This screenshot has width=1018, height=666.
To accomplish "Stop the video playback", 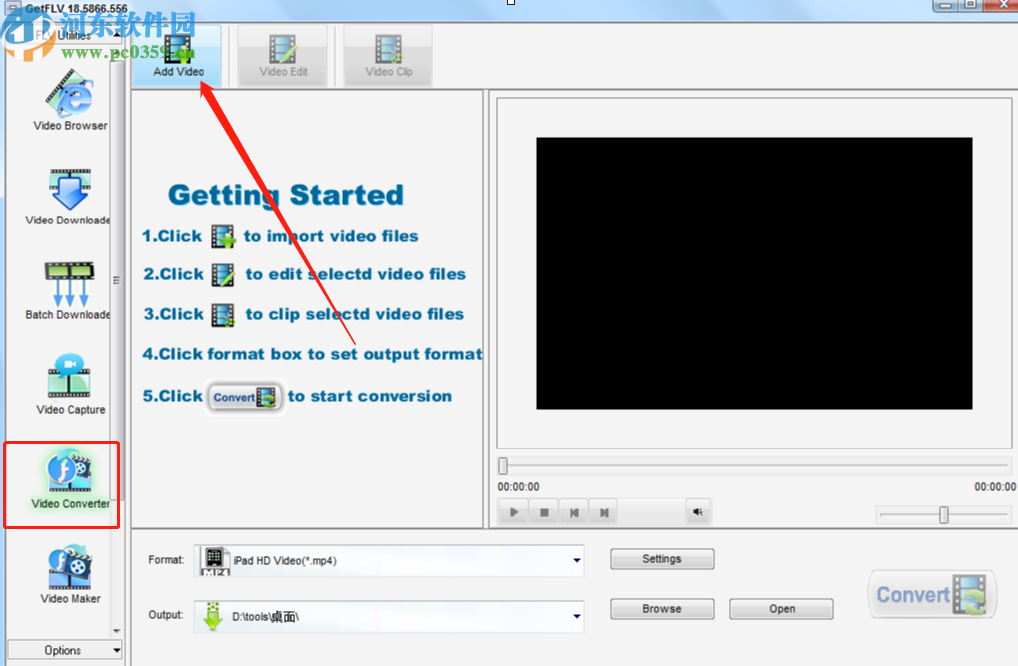I will tap(544, 512).
